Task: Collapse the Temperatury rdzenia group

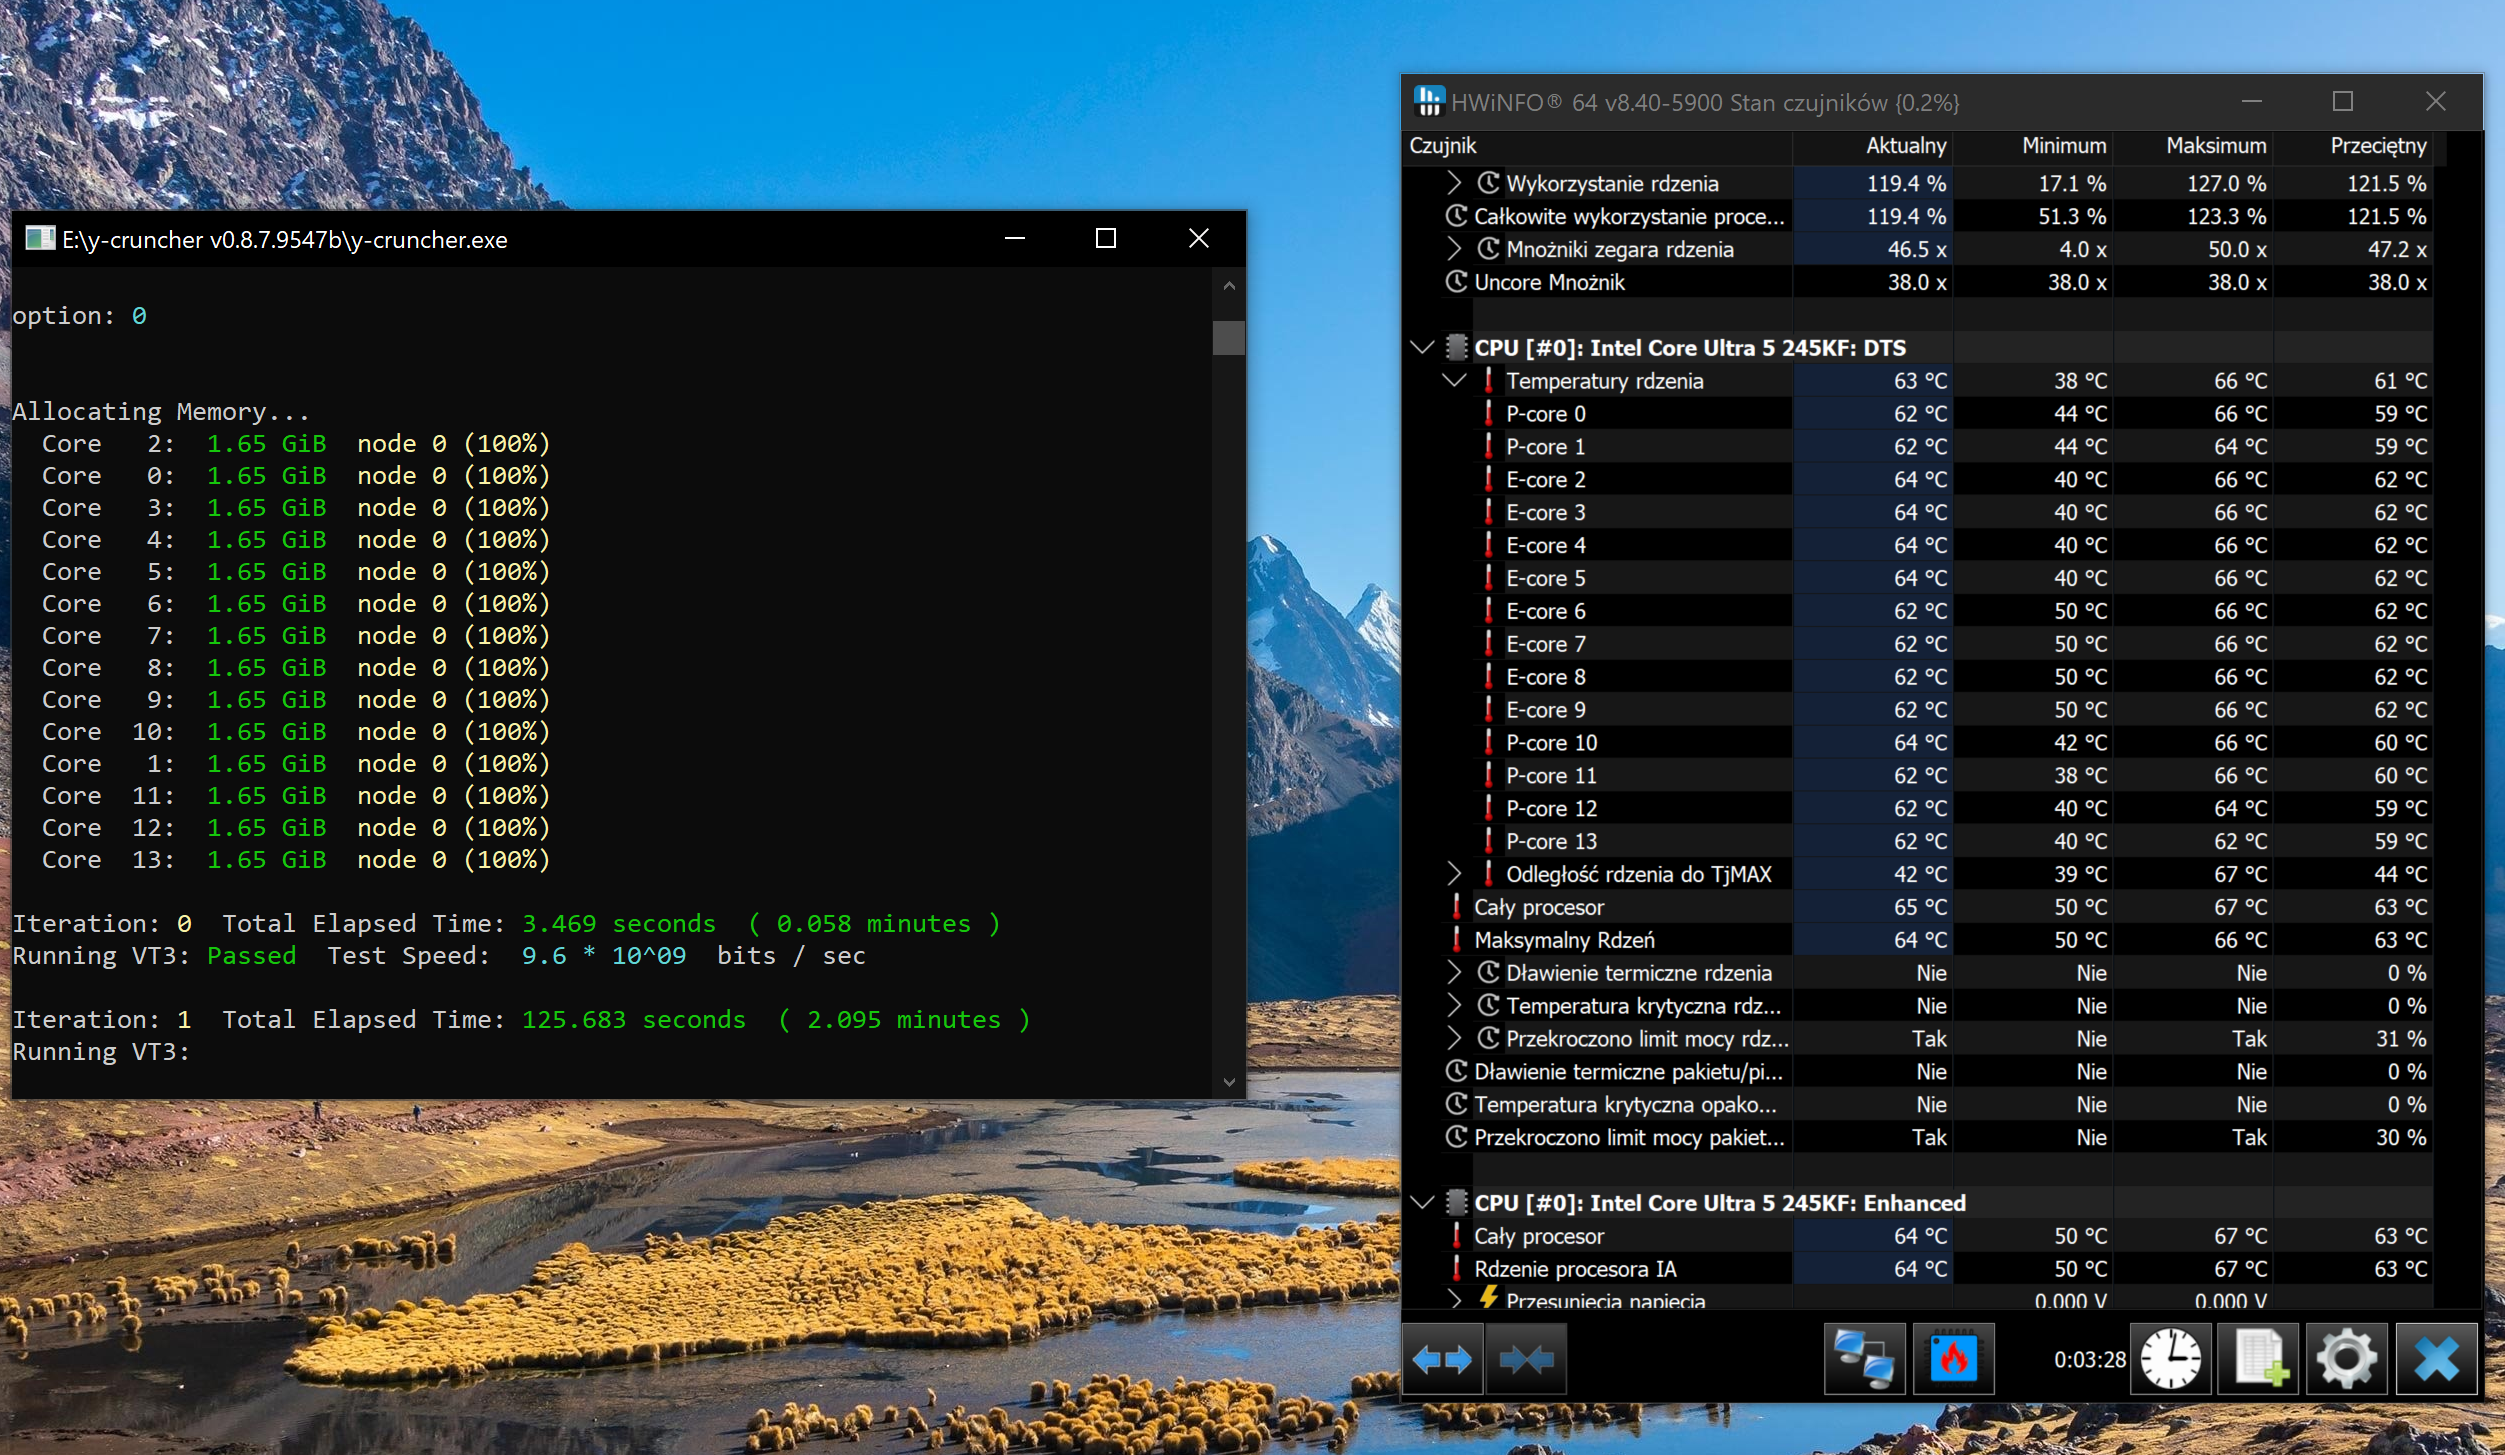Action: point(1454,381)
